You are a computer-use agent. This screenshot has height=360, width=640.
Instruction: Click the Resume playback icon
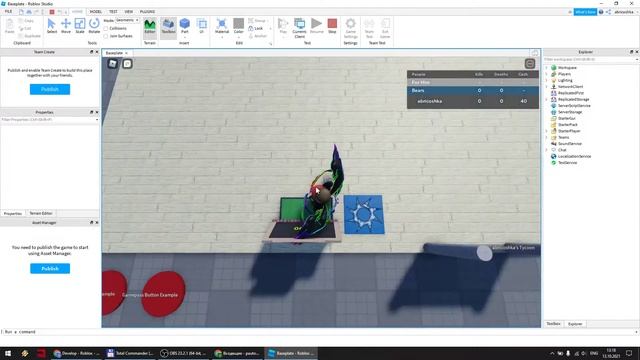pos(316,23)
